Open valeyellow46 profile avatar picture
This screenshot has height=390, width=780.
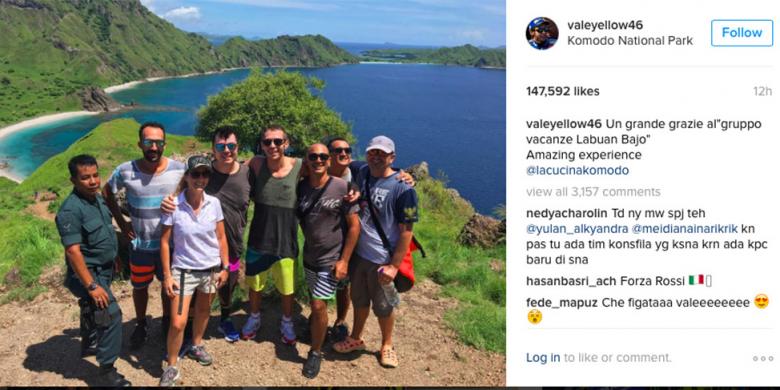(x=542, y=33)
